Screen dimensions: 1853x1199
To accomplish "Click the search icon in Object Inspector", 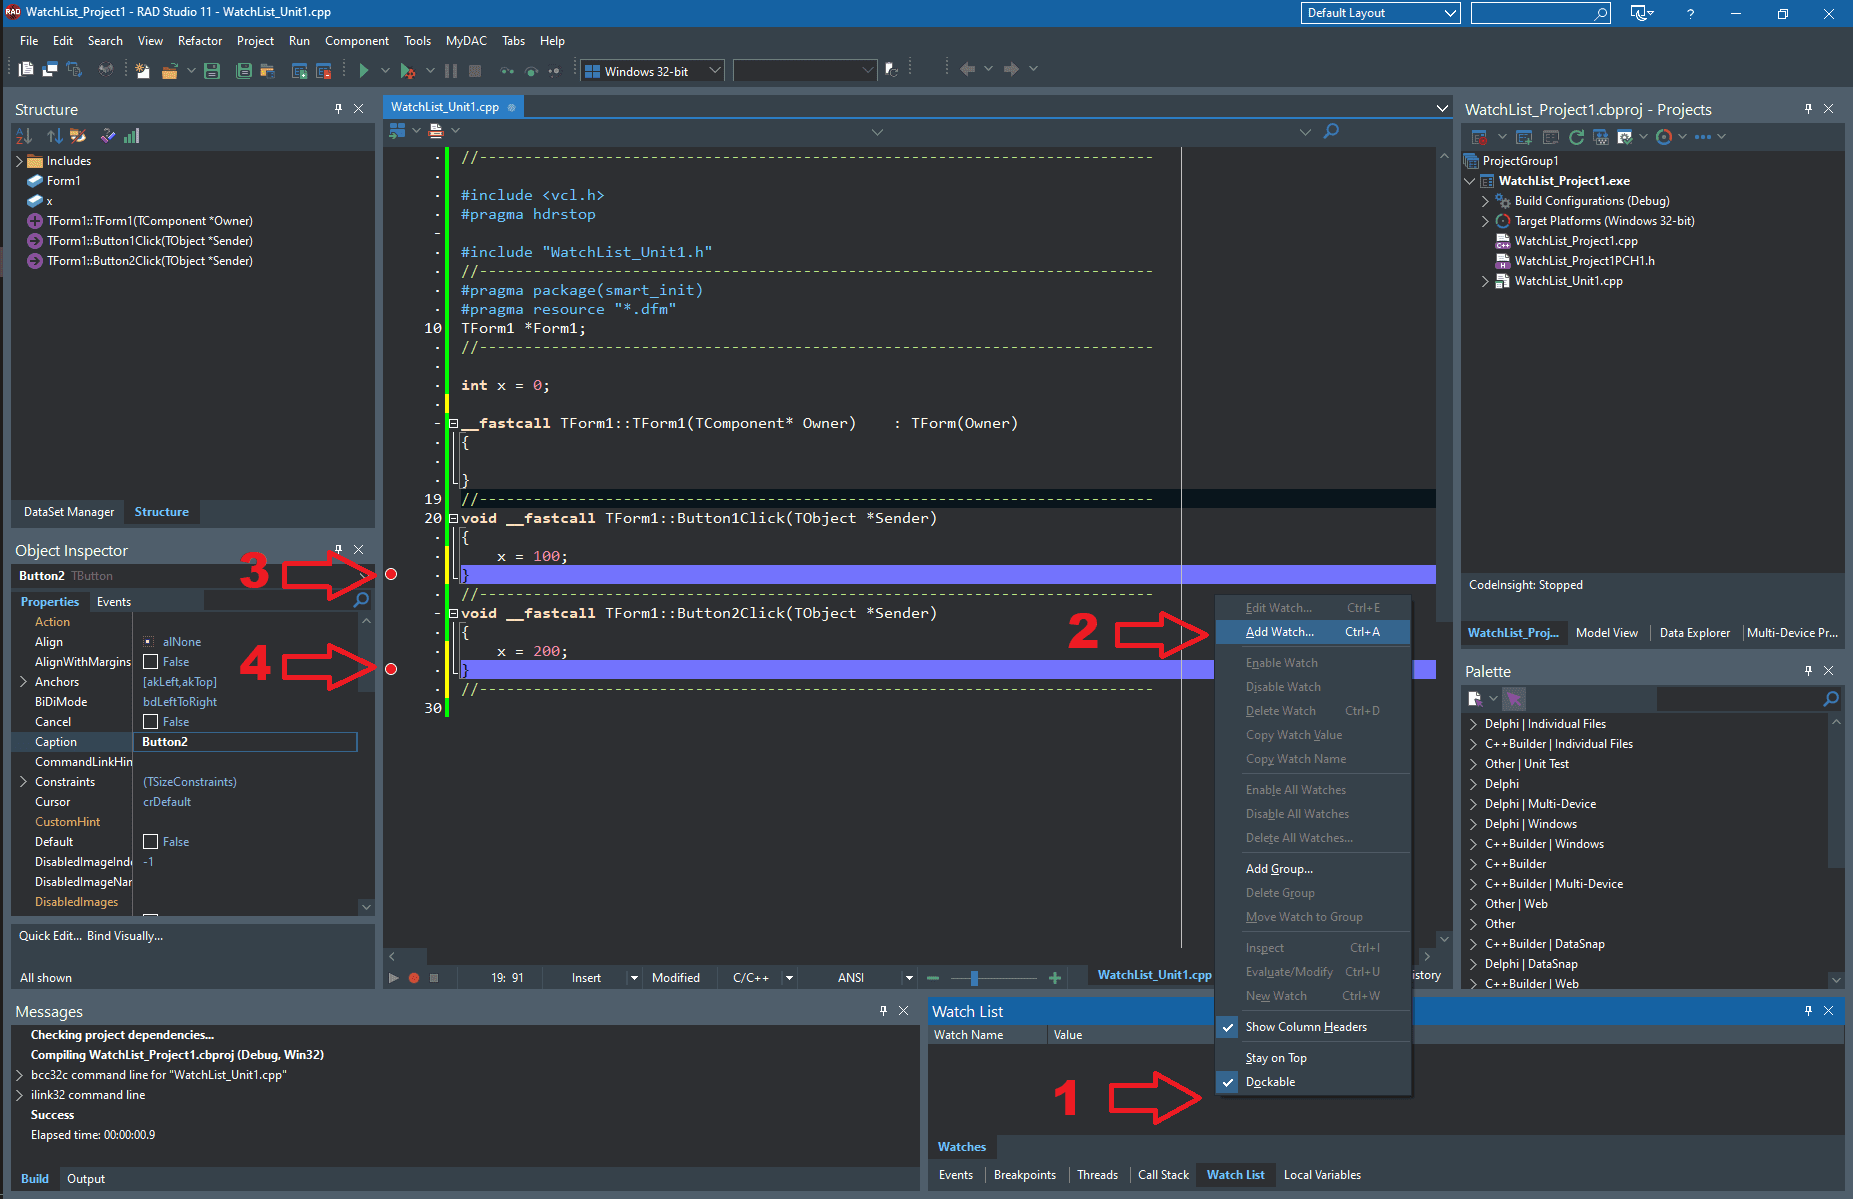I will click(x=361, y=600).
